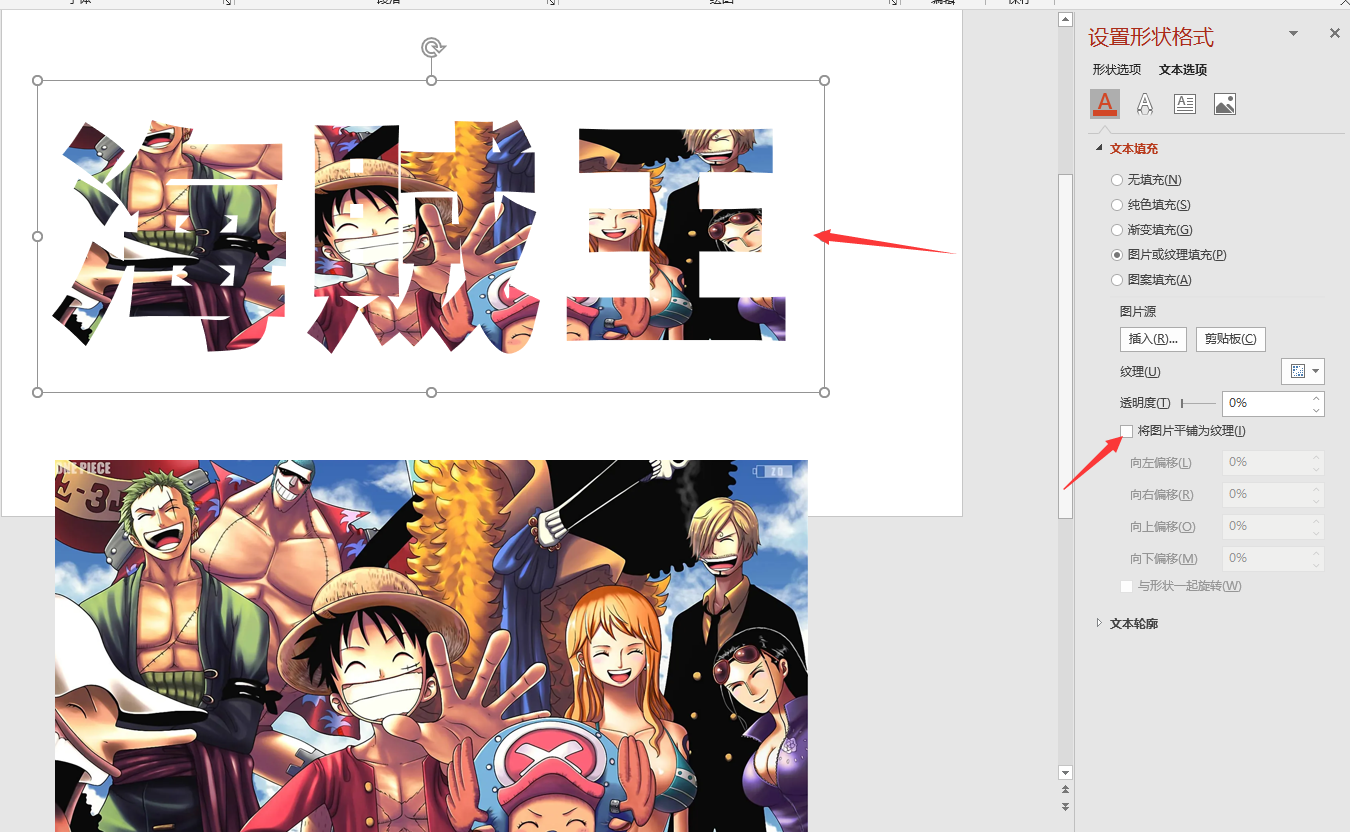Collapse the 文本填充 section
The height and width of the screenshot is (832, 1350).
(1099, 148)
